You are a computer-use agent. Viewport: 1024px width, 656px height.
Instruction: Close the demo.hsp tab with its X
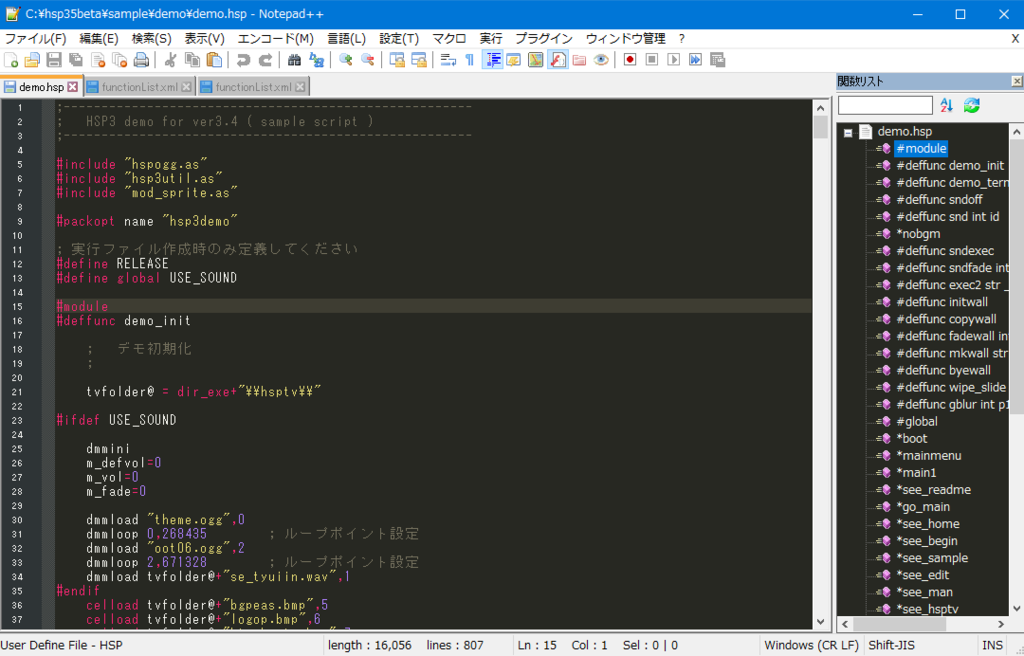[72, 87]
